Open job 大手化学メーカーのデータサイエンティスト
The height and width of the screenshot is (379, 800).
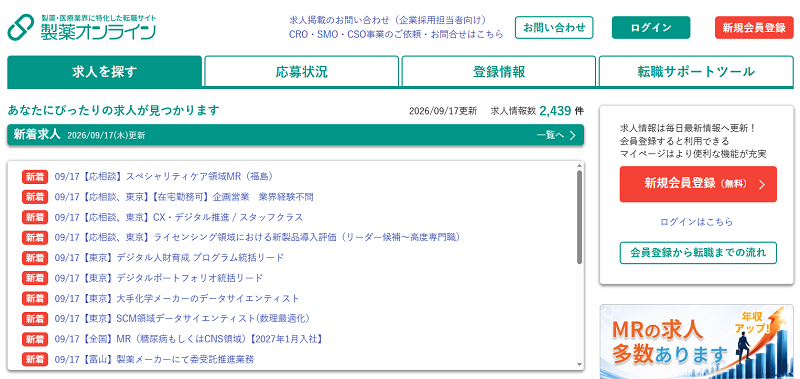[177, 298]
